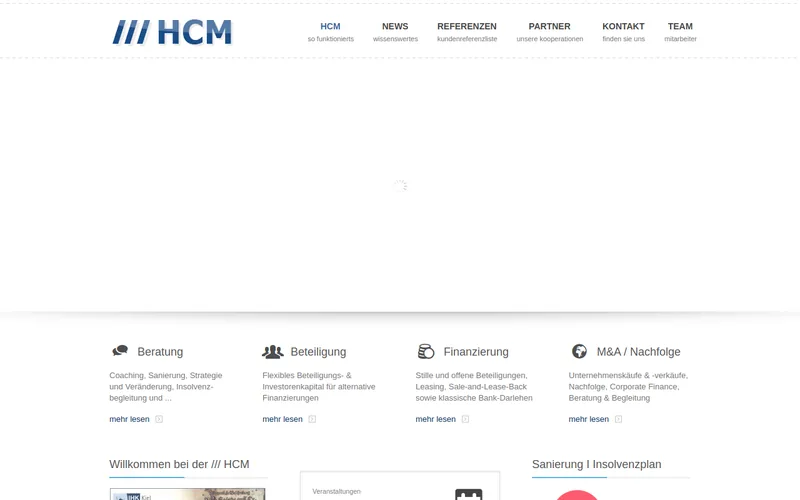Click the Beteiligung people icon
This screenshot has width=800, height=500.
[272, 351]
